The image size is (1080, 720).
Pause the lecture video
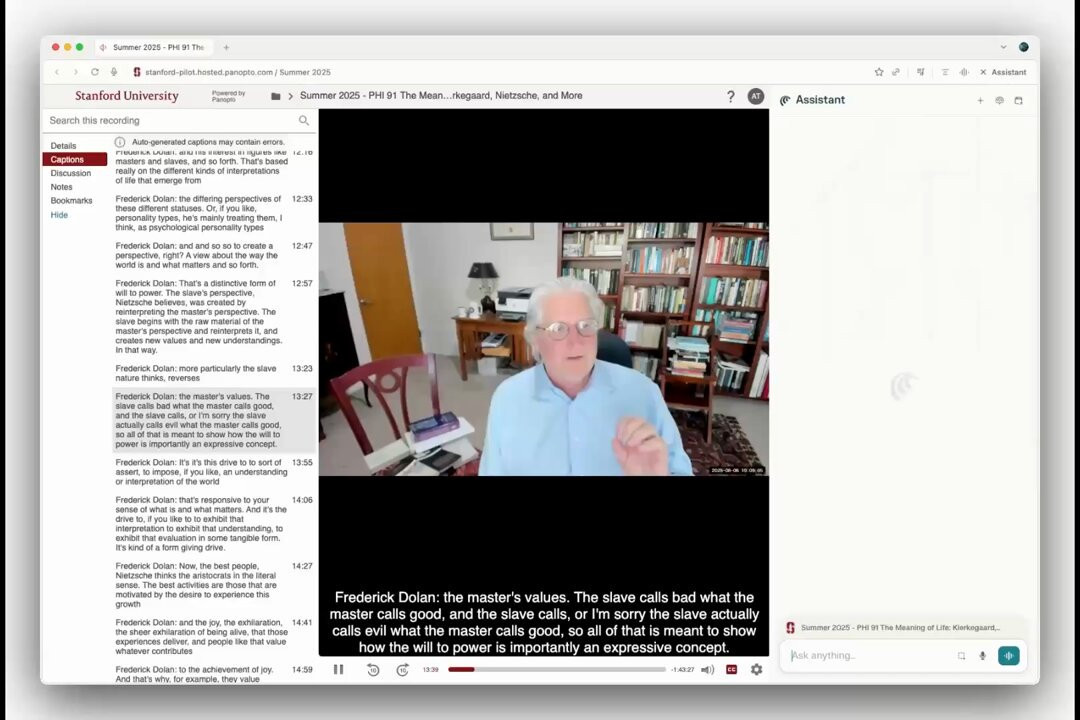338,670
